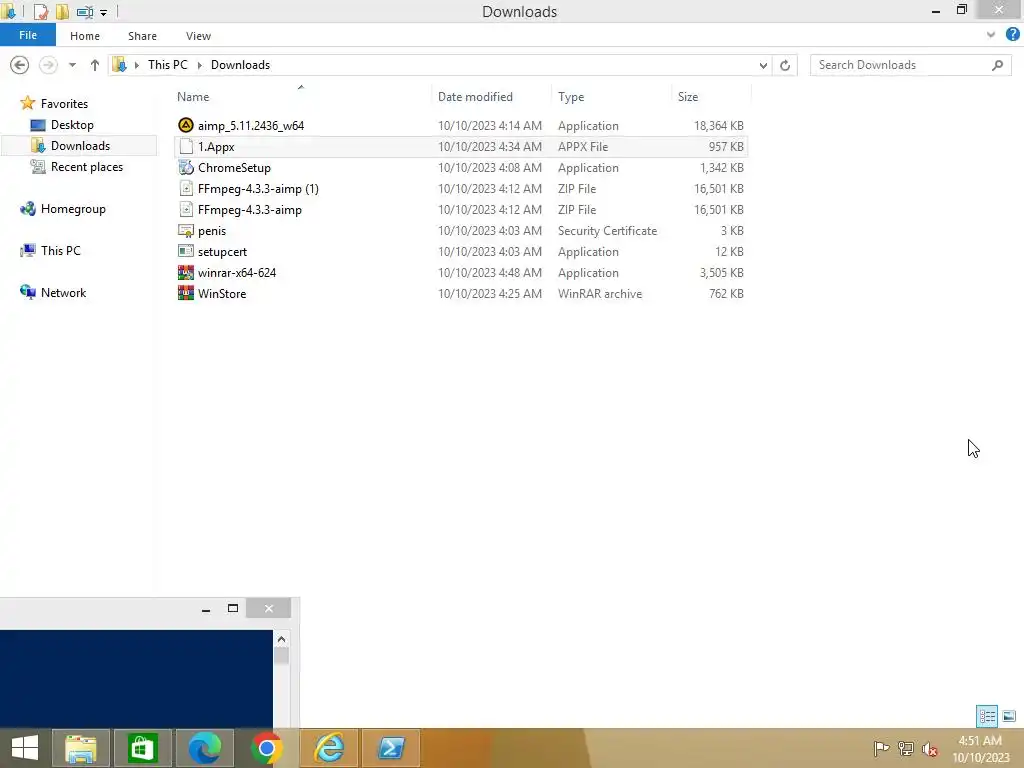The image size is (1024, 768).
Task: Click the WinRAR archive type cell
Action: pos(600,294)
